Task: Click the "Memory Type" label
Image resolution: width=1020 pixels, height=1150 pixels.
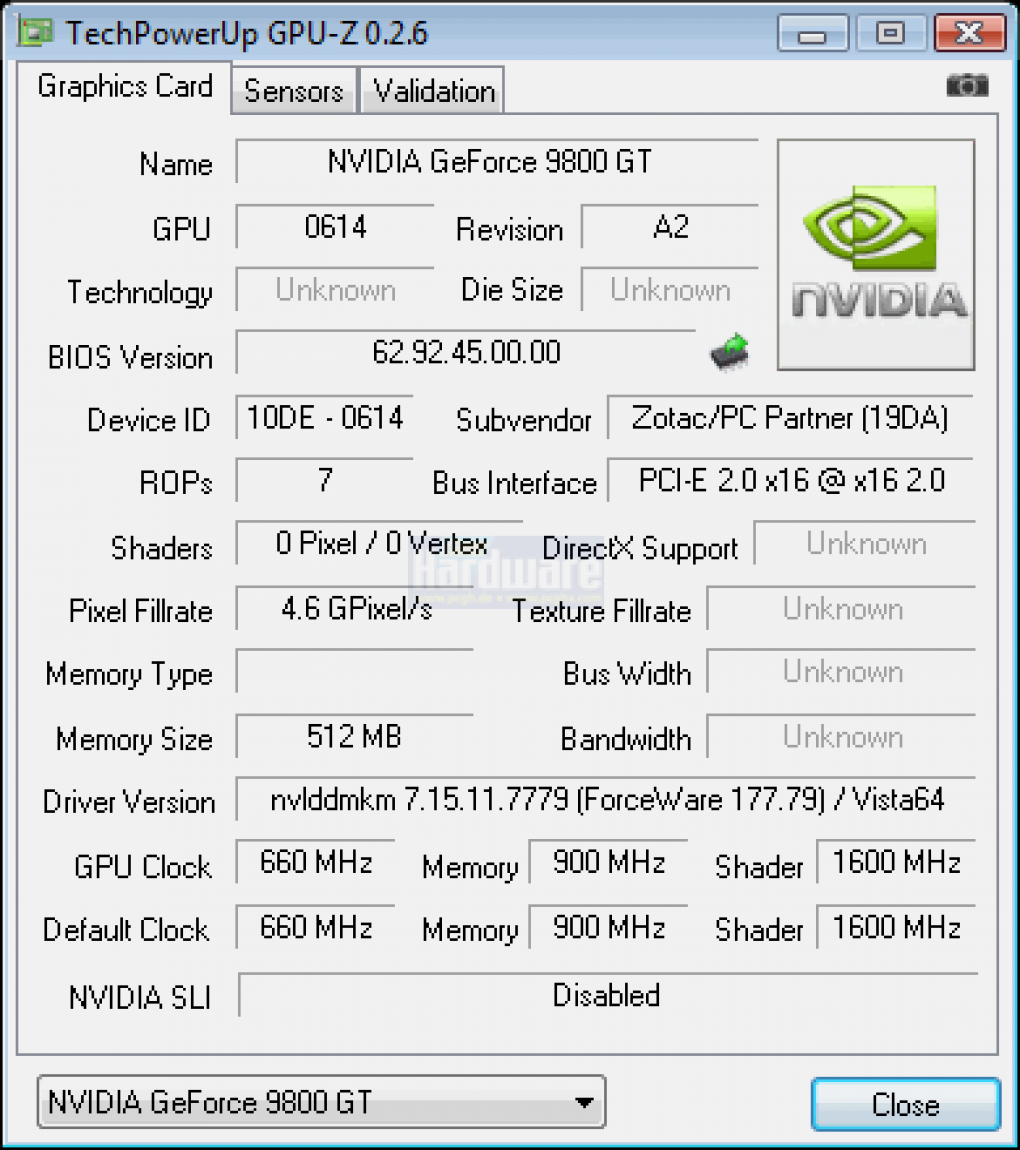Action: [x=129, y=675]
